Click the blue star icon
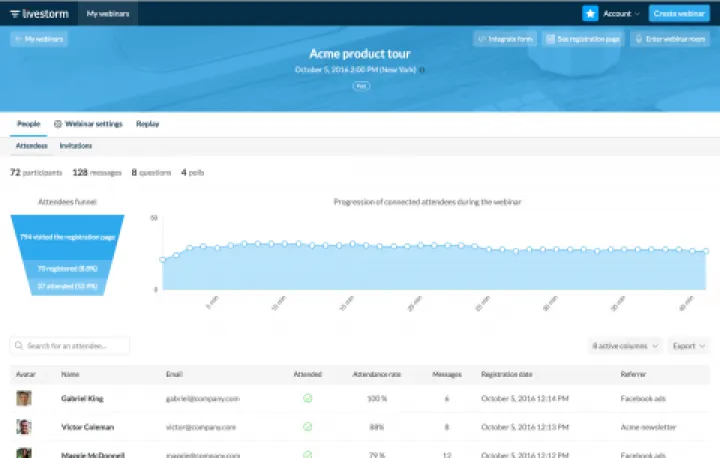Screen dimensions: 720x458 (x=590, y=13)
